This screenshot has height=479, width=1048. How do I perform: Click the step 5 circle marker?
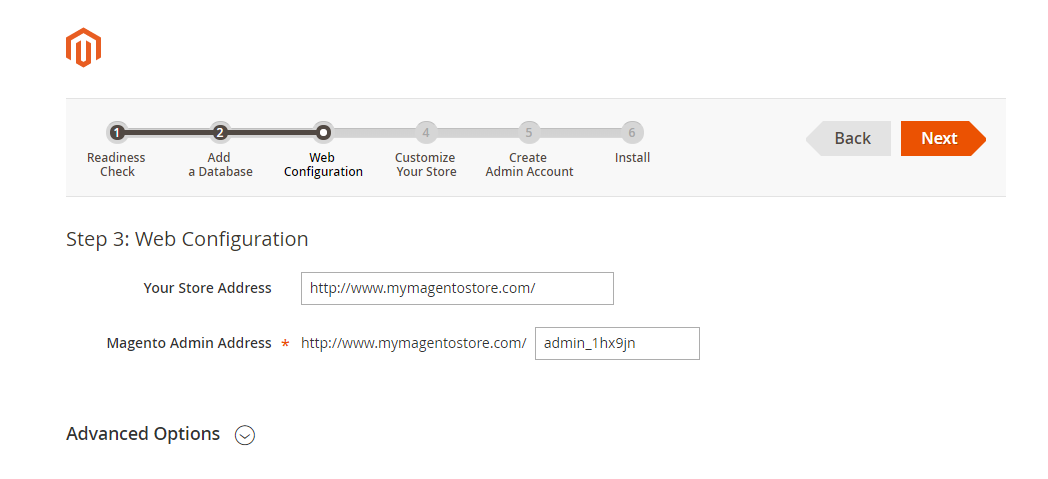click(529, 132)
